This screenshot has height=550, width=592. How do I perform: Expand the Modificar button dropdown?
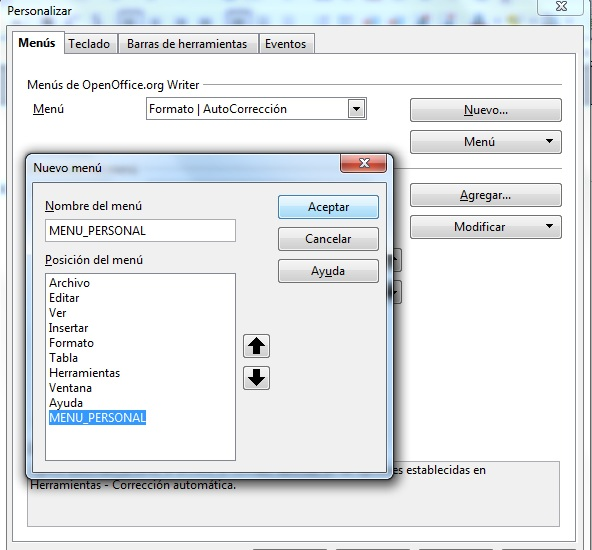point(486,227)
